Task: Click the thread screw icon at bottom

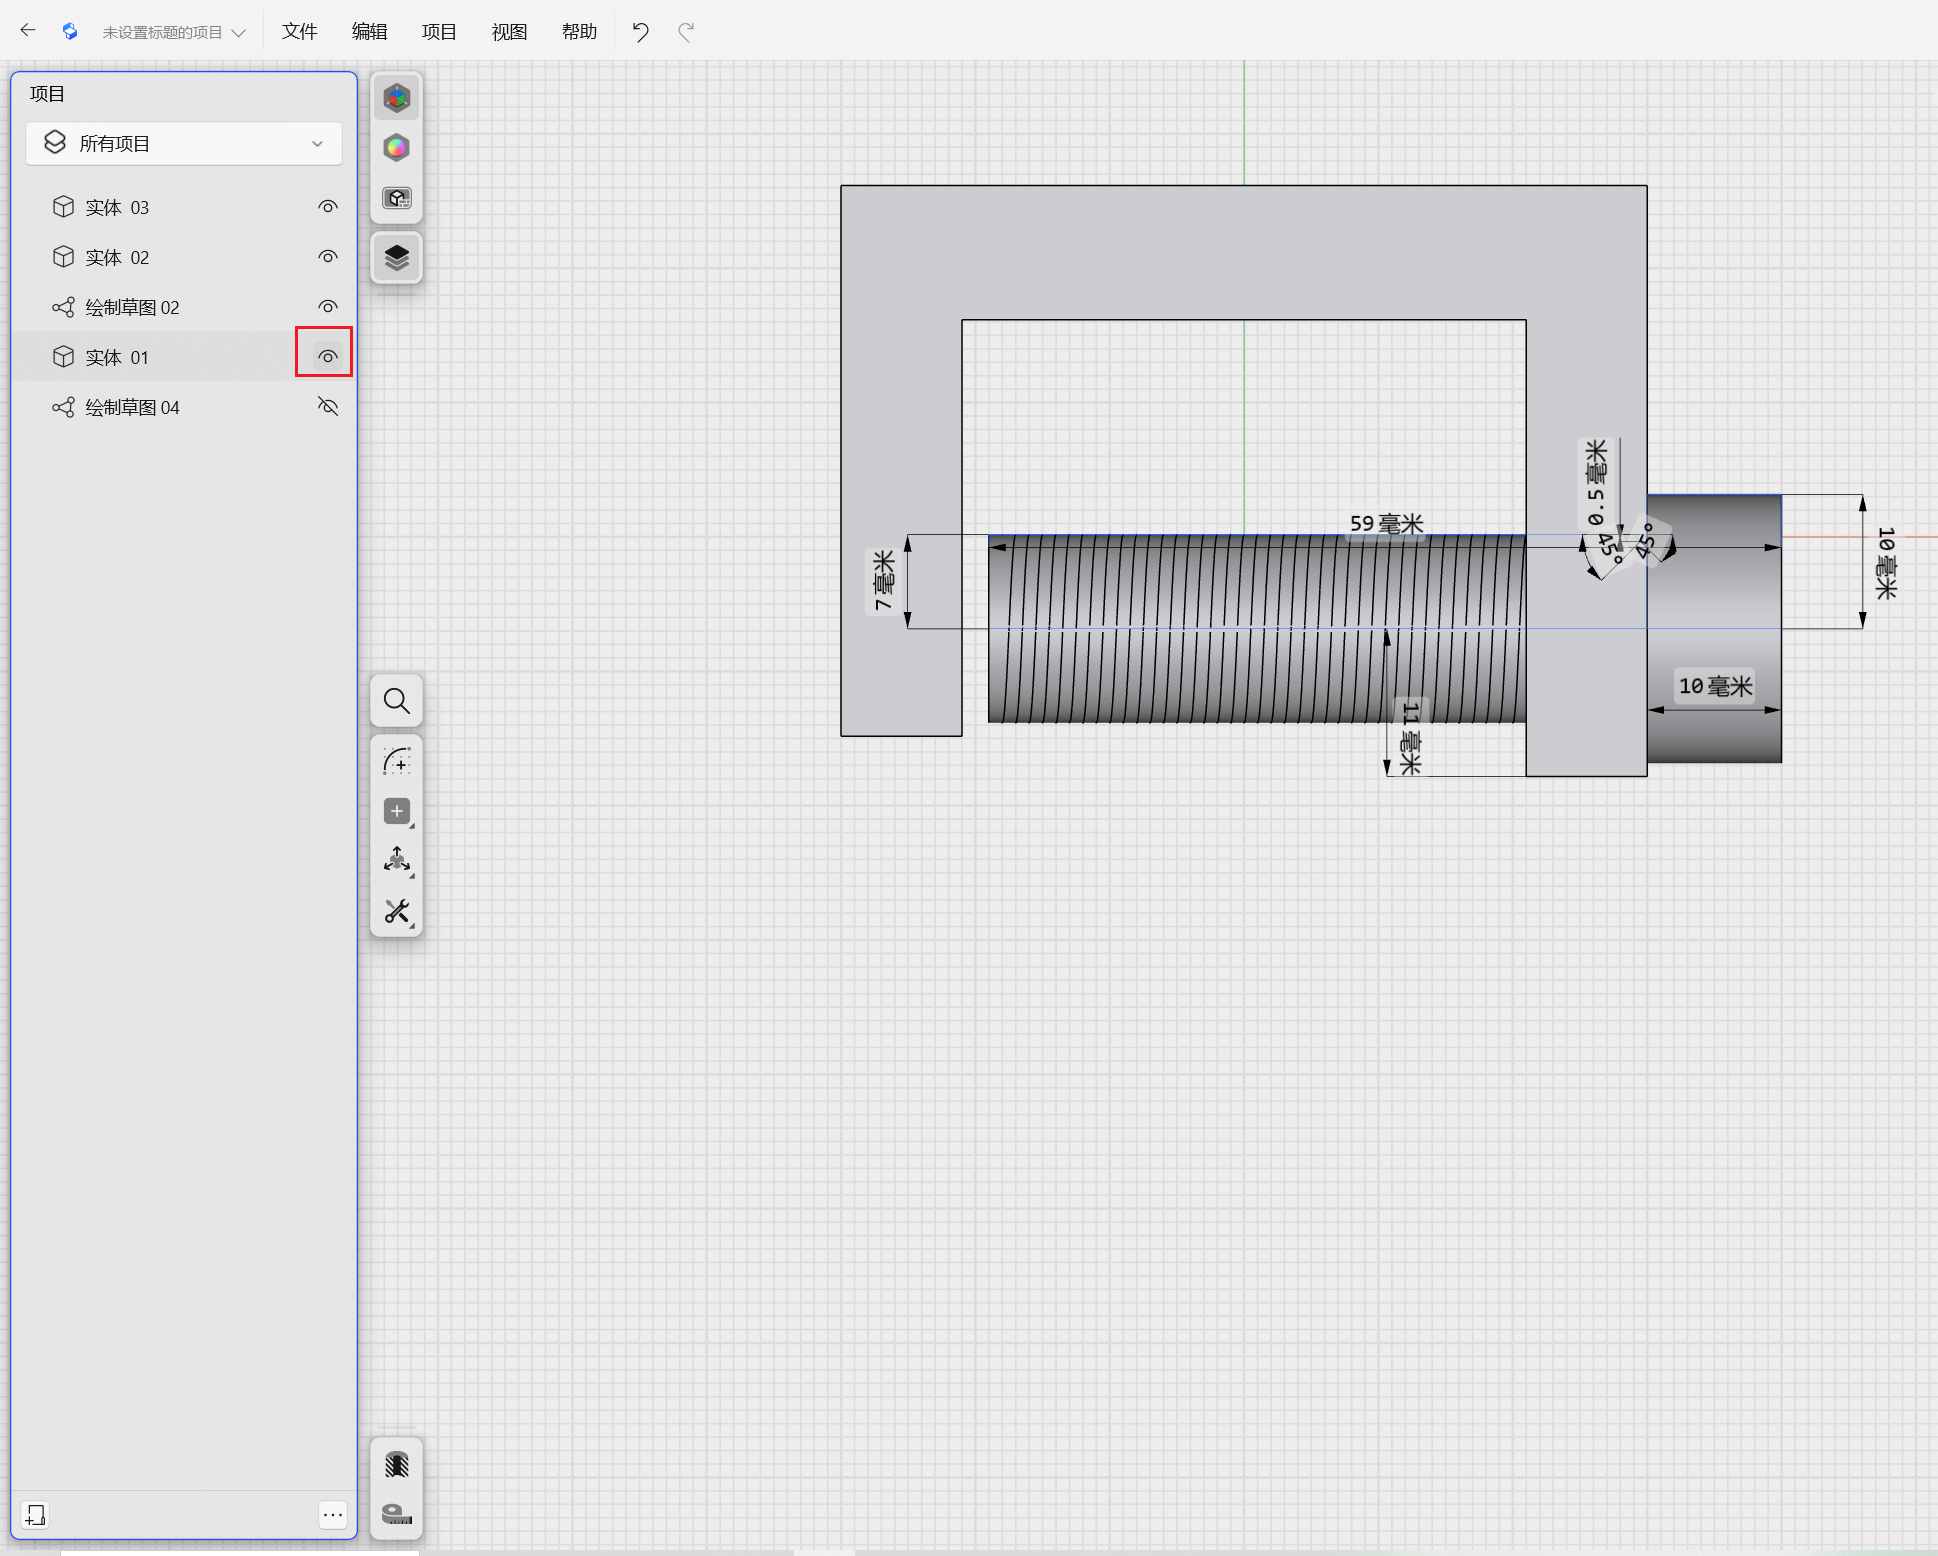Action: coord(397,1465)
